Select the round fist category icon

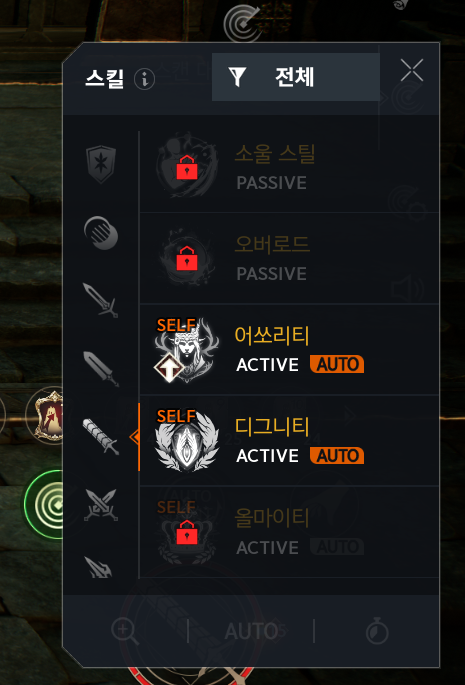[x=101, y=233]
